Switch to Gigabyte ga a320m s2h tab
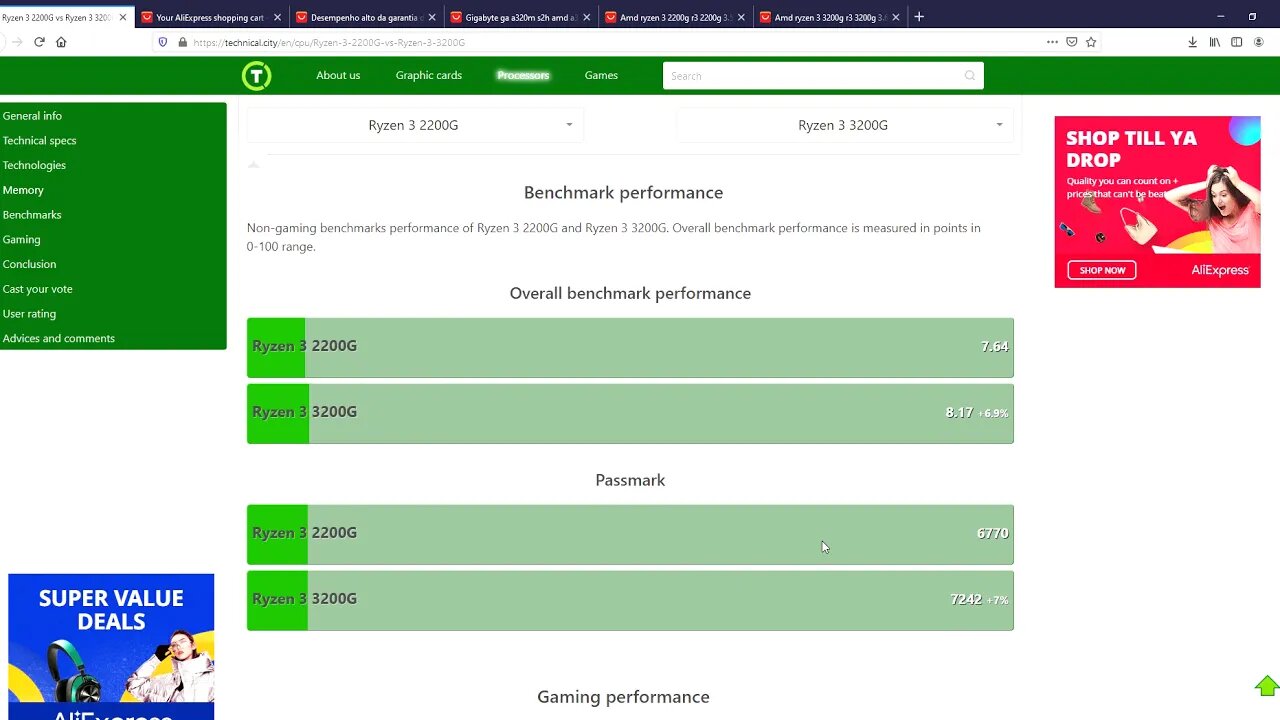 tap(520, 17)
